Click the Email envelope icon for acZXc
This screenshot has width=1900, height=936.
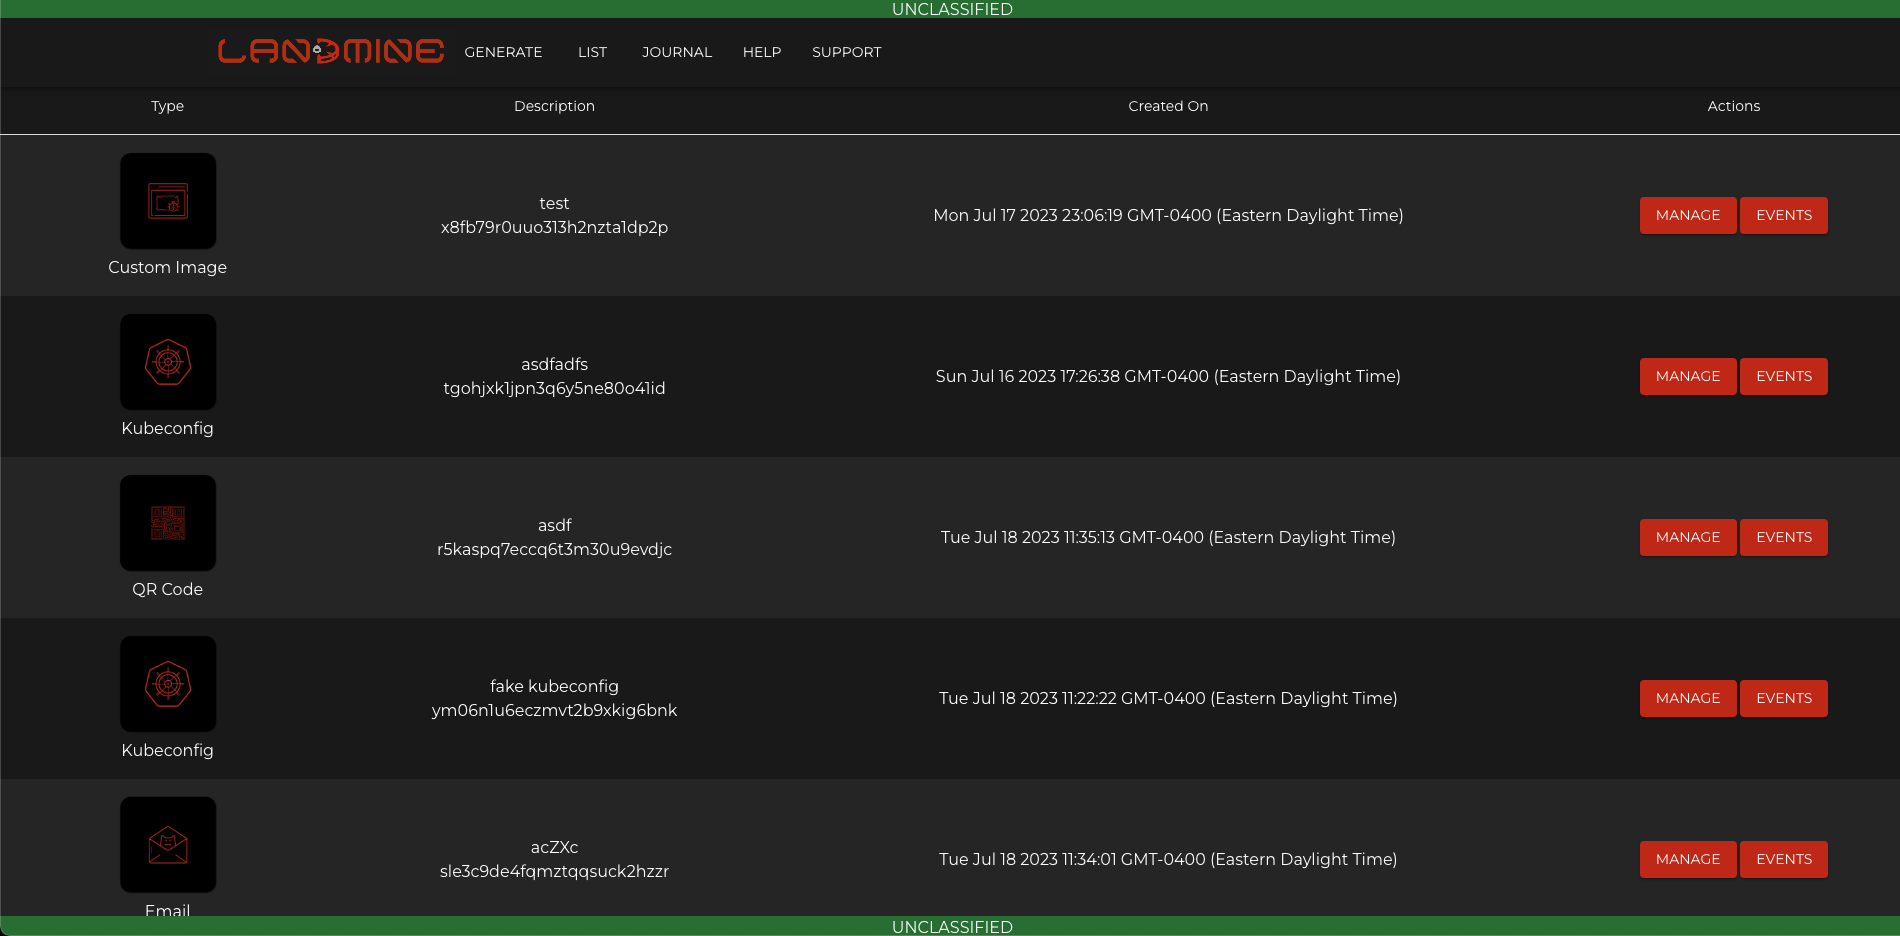click(x=167, y=844)
